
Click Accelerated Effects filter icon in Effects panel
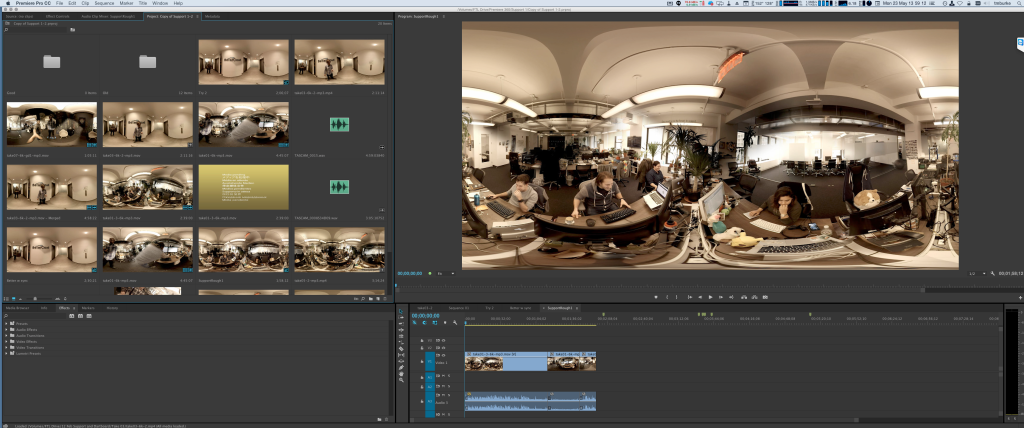click(72, 316)
